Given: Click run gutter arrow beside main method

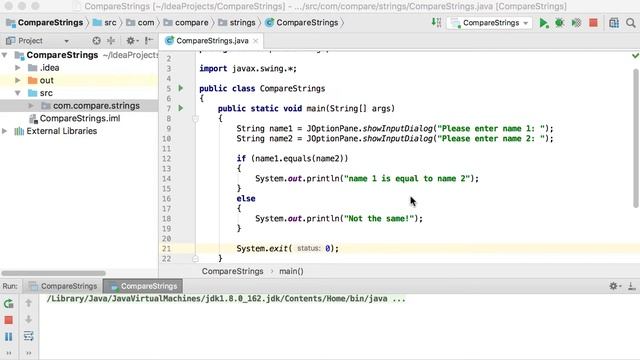Looking at the screenshot, I should [x=181, y=108].
